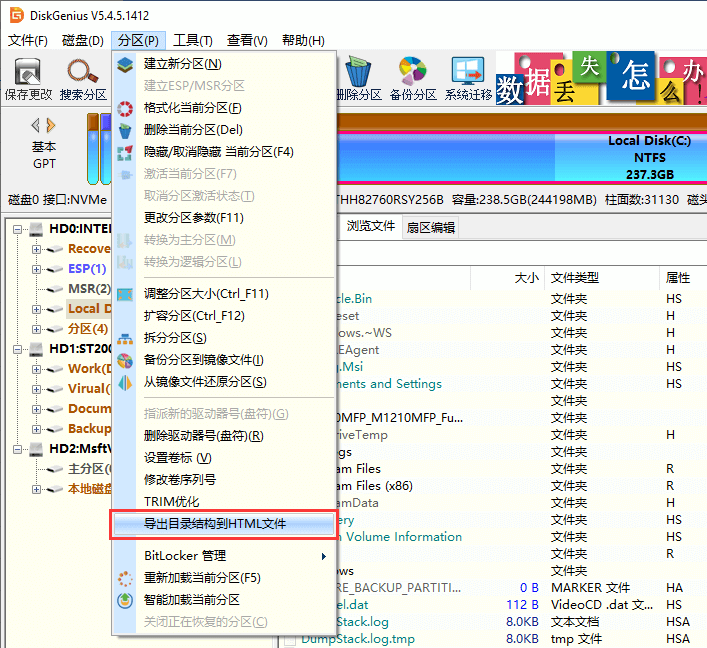Image resolution: width=707 pixels, height=648 pixels.
Task: Select 扩容分区(Ctrl_F12) menu entry
Action: pyautogui.click(x=224, y=316)
